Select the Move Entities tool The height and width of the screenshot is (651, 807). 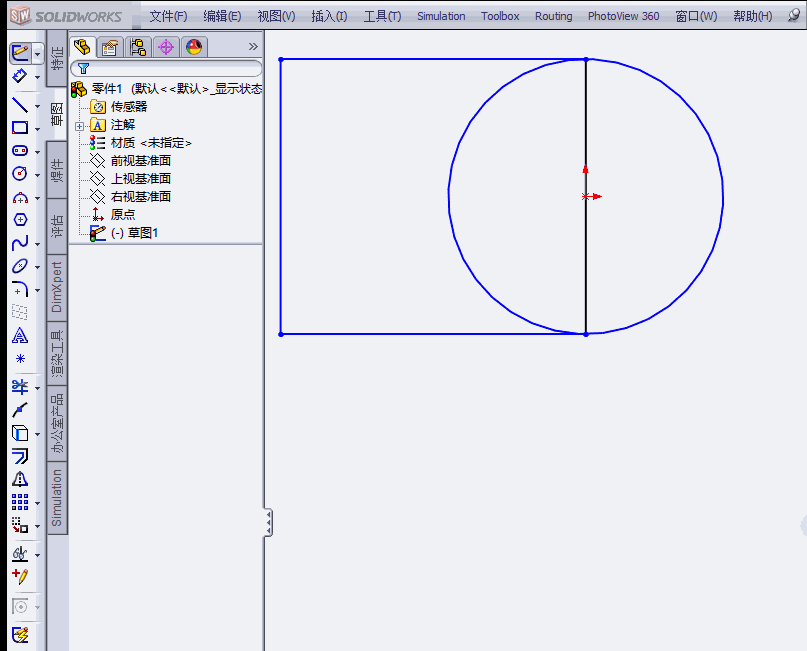[20, 525]
